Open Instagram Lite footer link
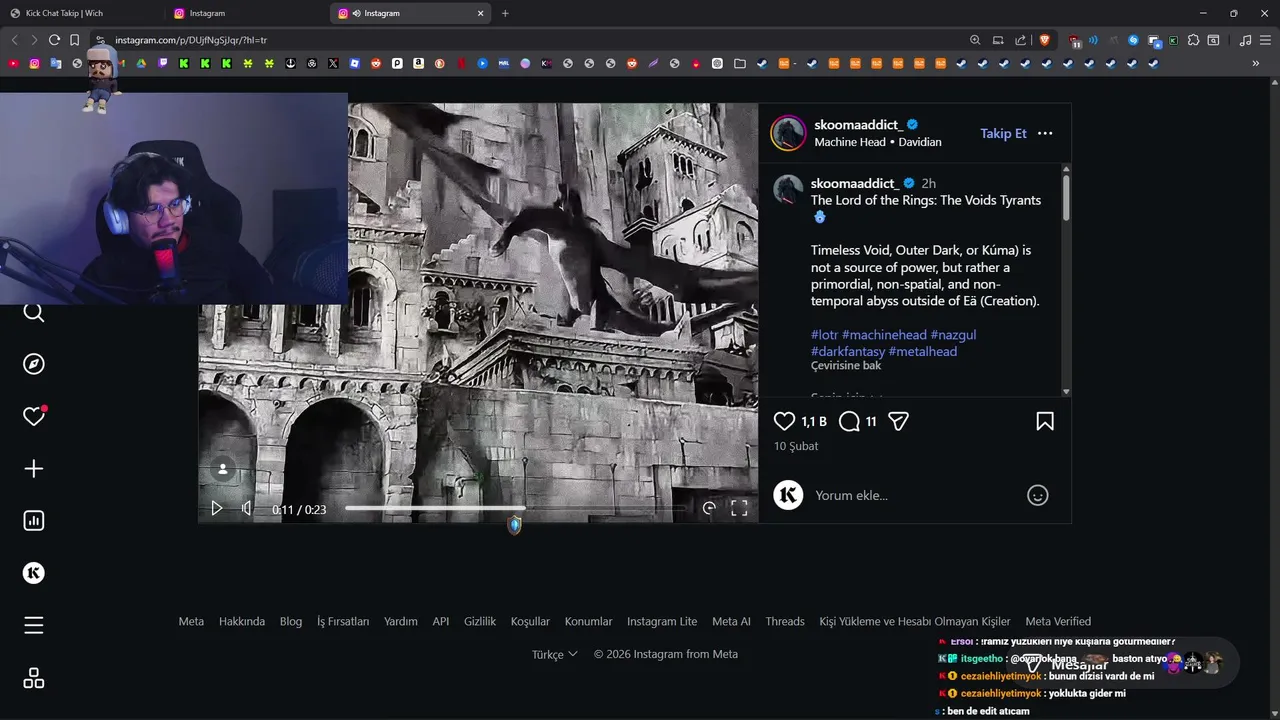Viewport: 1280px width, 720px height. point(662,621)
